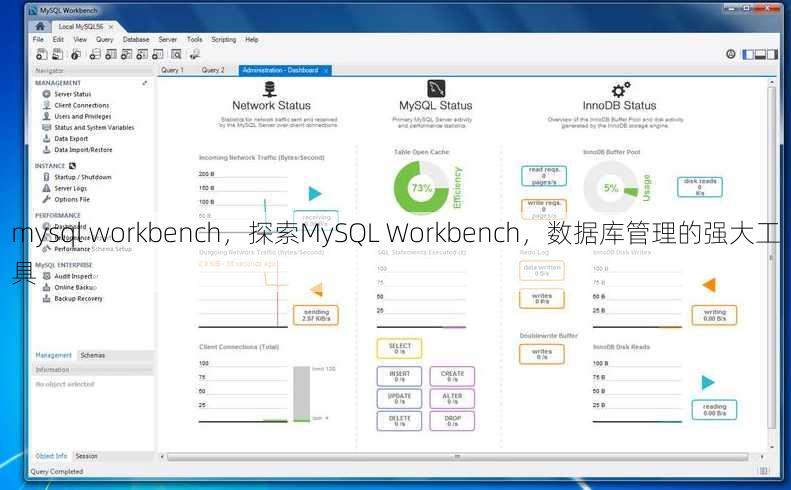Open the object inspector toolbar icon
The width and height of the screenshot is (791, 490).
tap(76, 54)
